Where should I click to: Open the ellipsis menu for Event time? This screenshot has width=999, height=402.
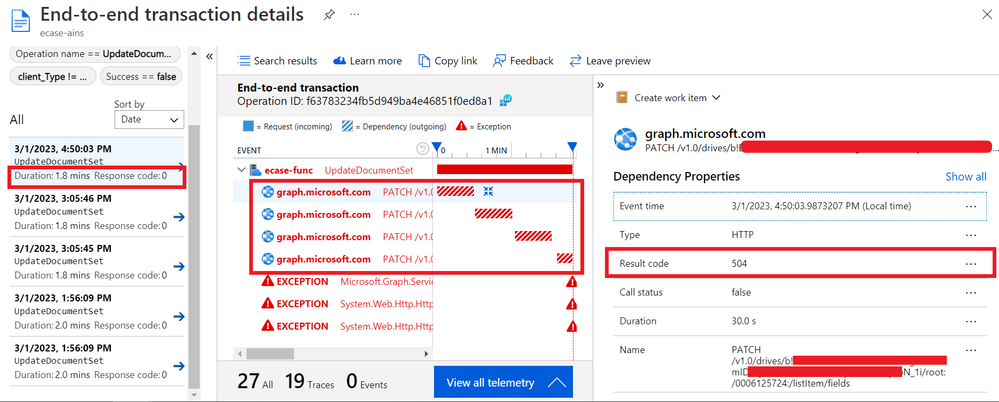970,206
